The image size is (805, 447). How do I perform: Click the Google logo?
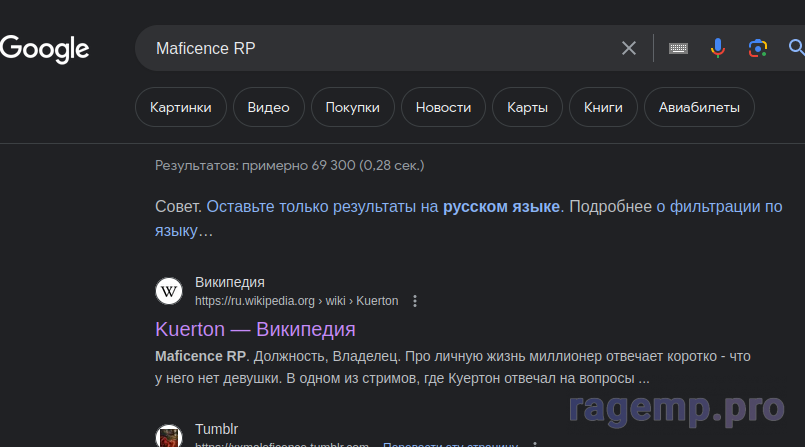click(x=45, y=48)
